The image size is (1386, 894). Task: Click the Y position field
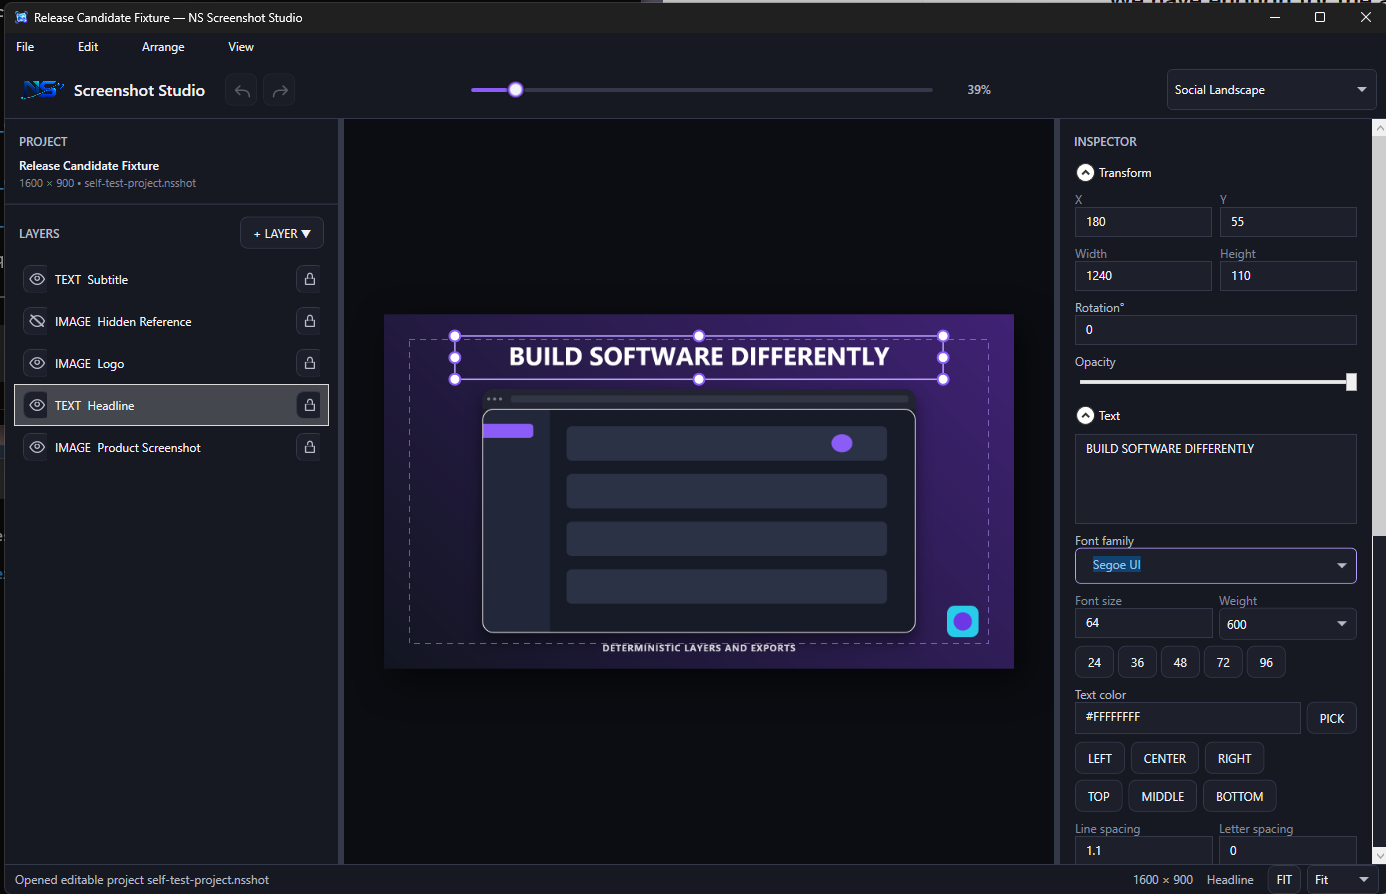click(1288, 222)
